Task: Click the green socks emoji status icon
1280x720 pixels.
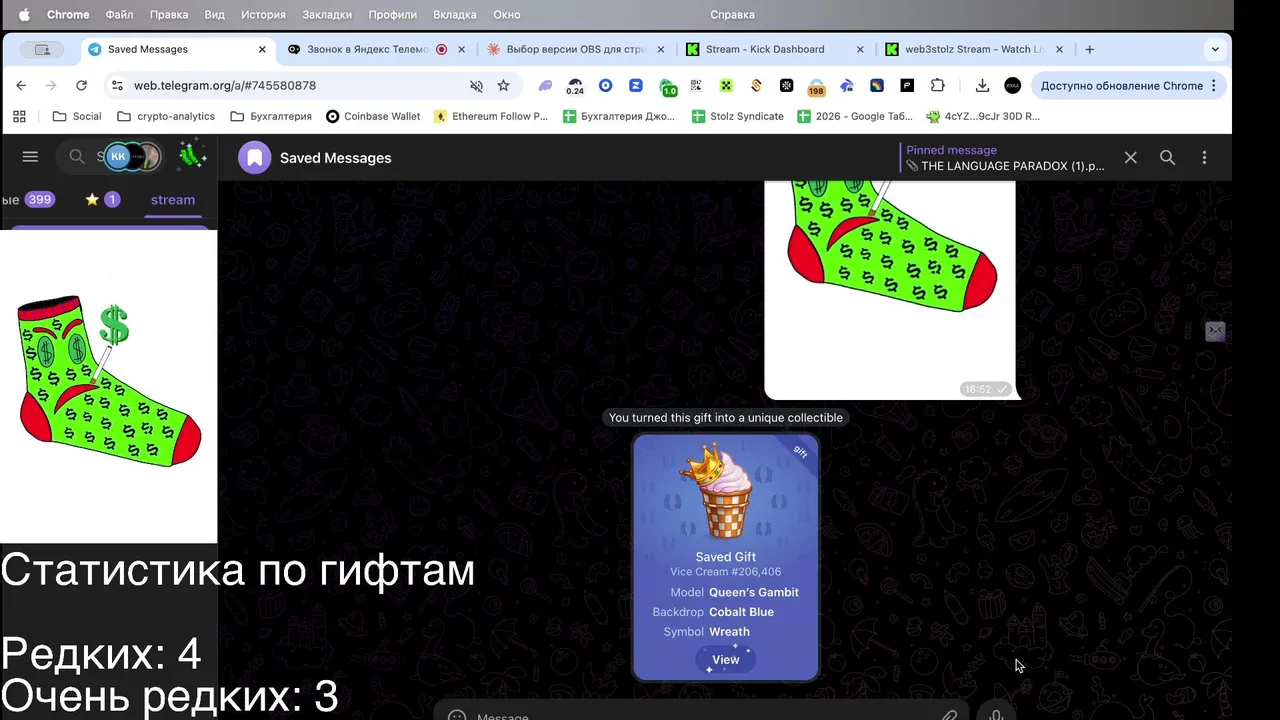Action: pyautogui.click(x=191, y=155)
